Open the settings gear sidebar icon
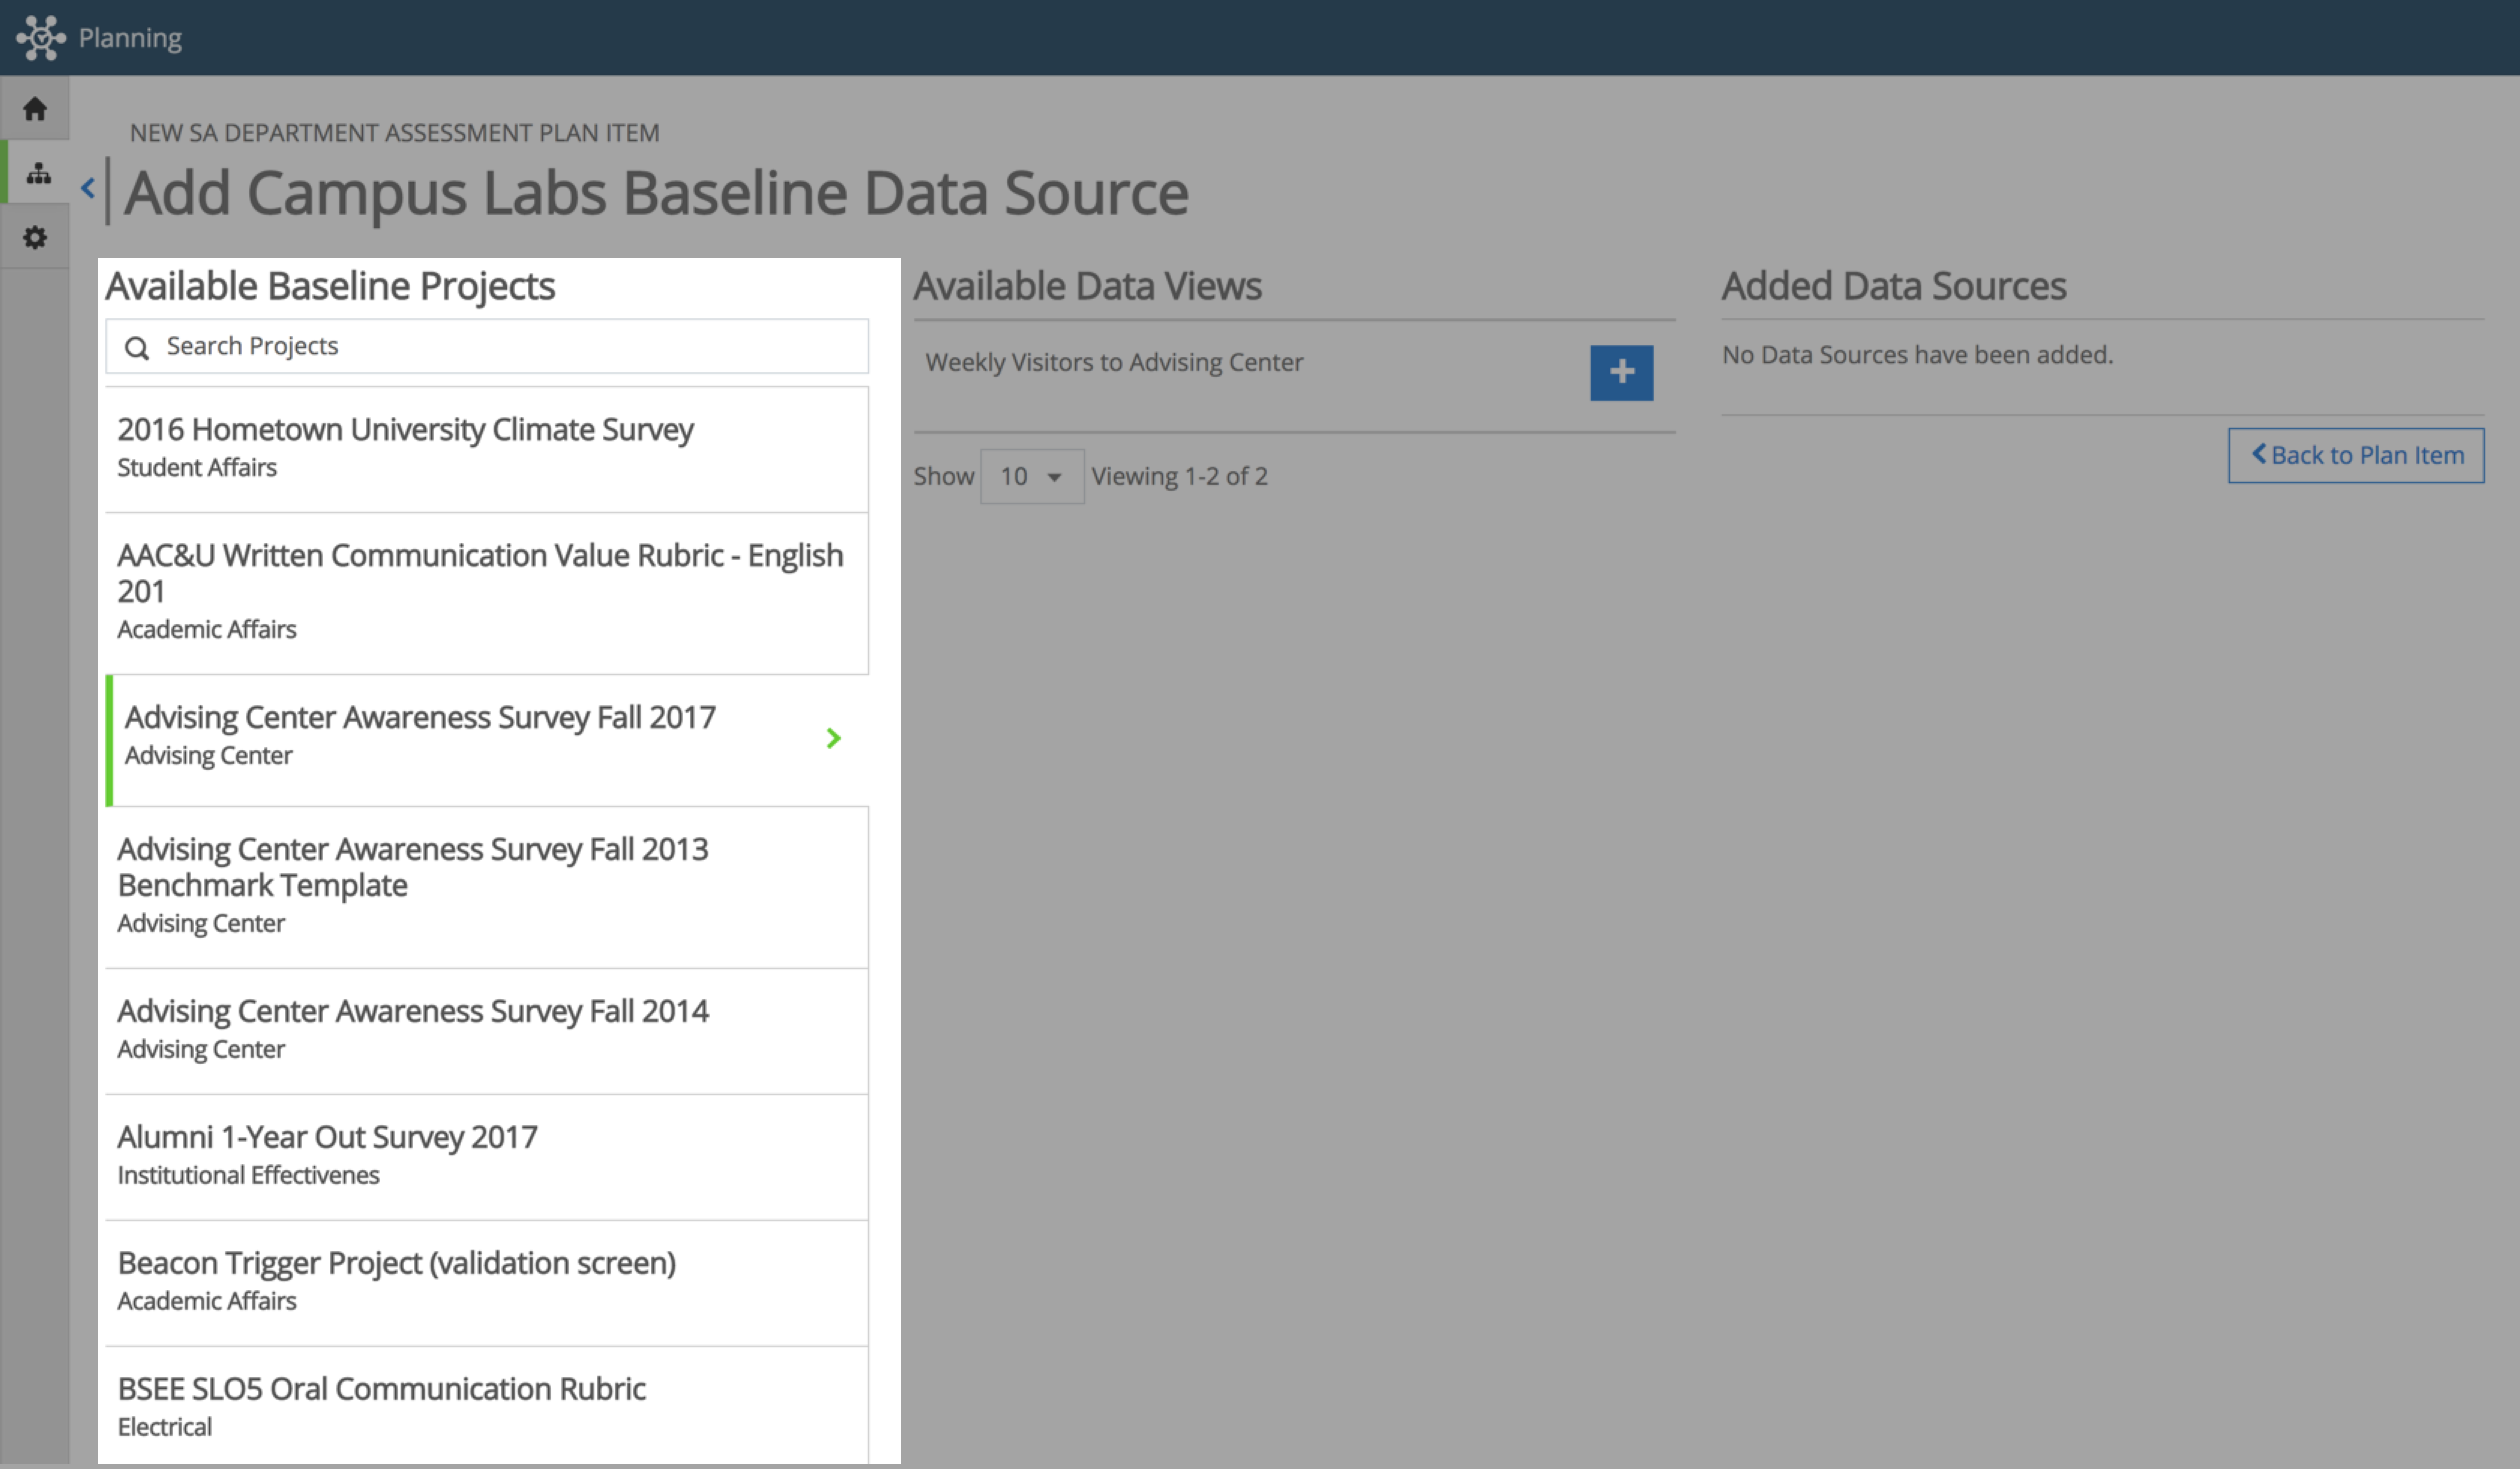The image size is (2520, 1469). tap(35, 237)
